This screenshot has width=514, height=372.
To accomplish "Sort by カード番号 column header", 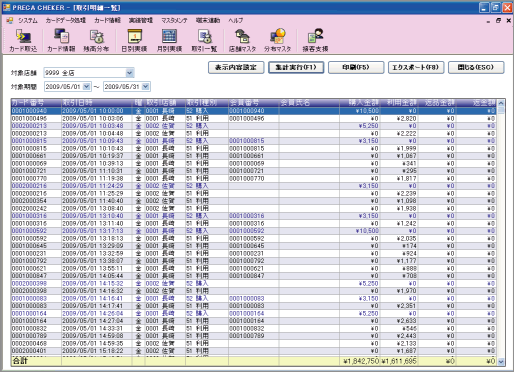I will click(x=36, y=103).
